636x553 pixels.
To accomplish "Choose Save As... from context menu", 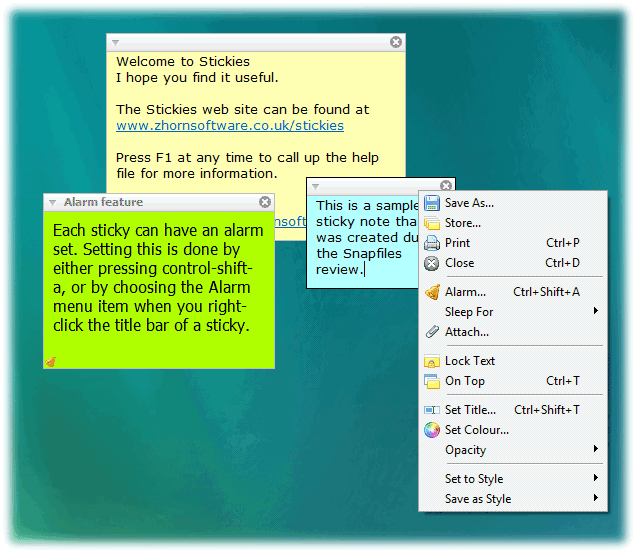I will 513,203.
